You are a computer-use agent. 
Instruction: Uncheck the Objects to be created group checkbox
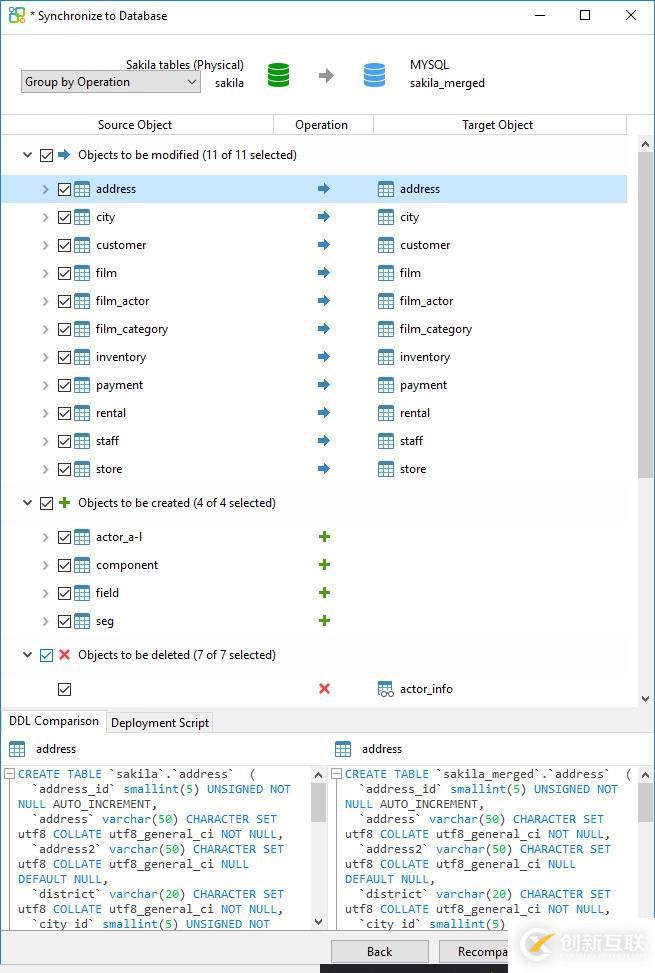[x=47, y=503]
